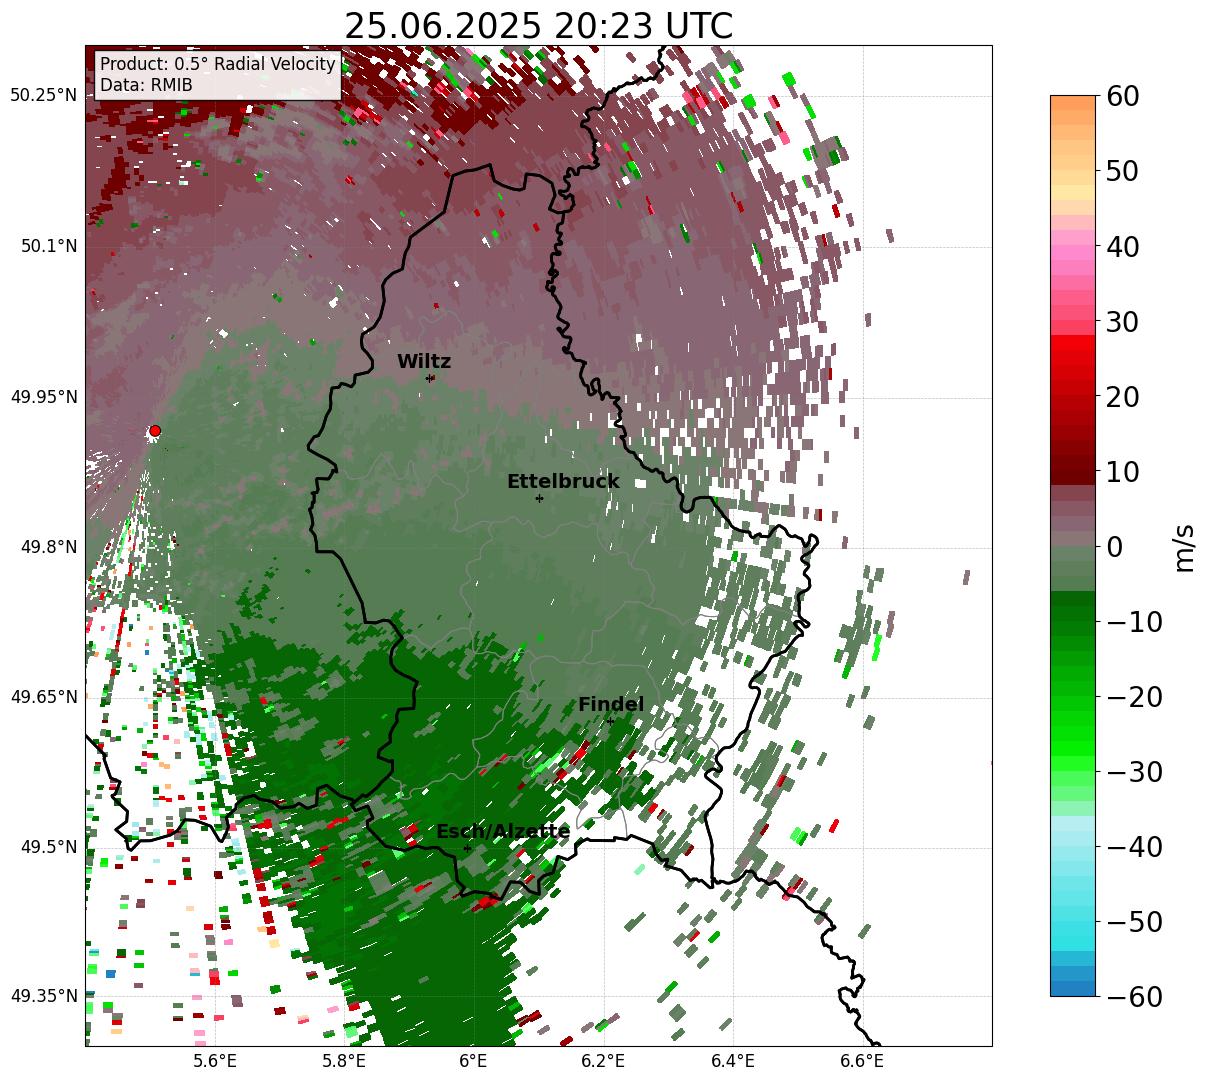Select the Ettelbruck city label
Image resolution: width=1207 pixels, height=1081 pixels.
click(x=563, y=482)
